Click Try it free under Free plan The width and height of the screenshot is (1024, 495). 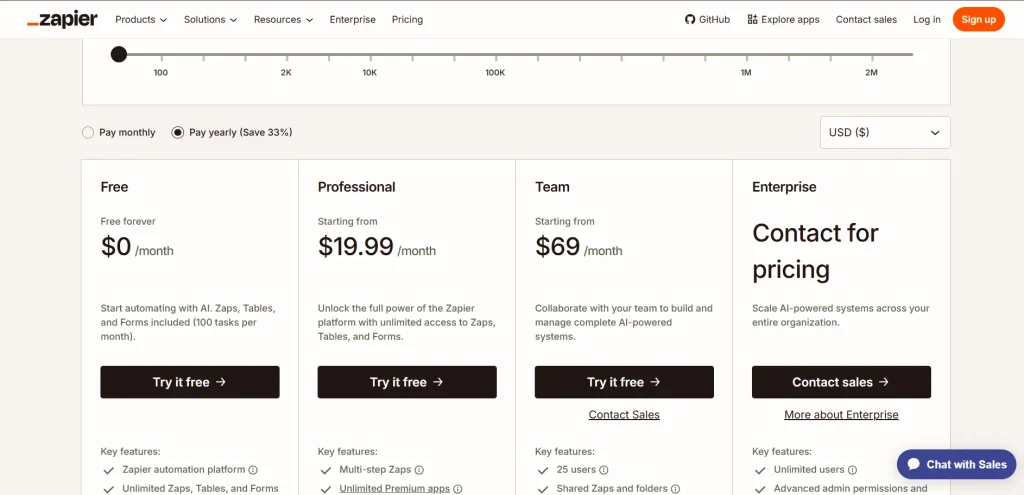[x=190, y=382]
